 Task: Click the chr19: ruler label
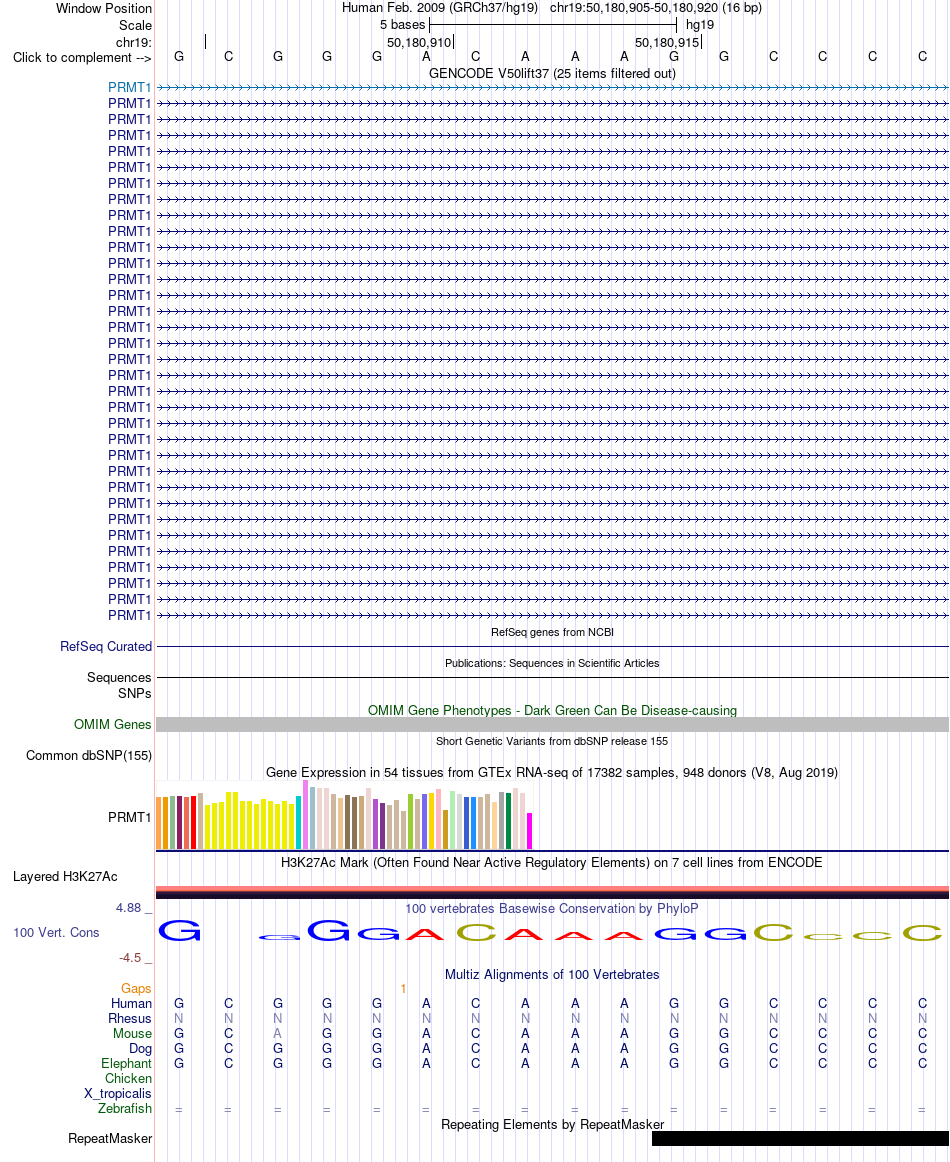(133, 42)
